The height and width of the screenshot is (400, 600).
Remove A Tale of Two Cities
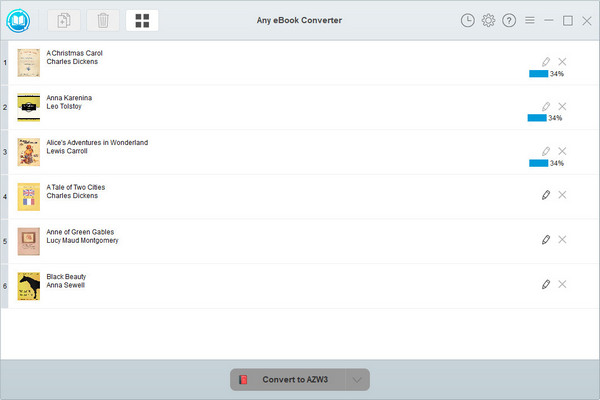(562, 195)
